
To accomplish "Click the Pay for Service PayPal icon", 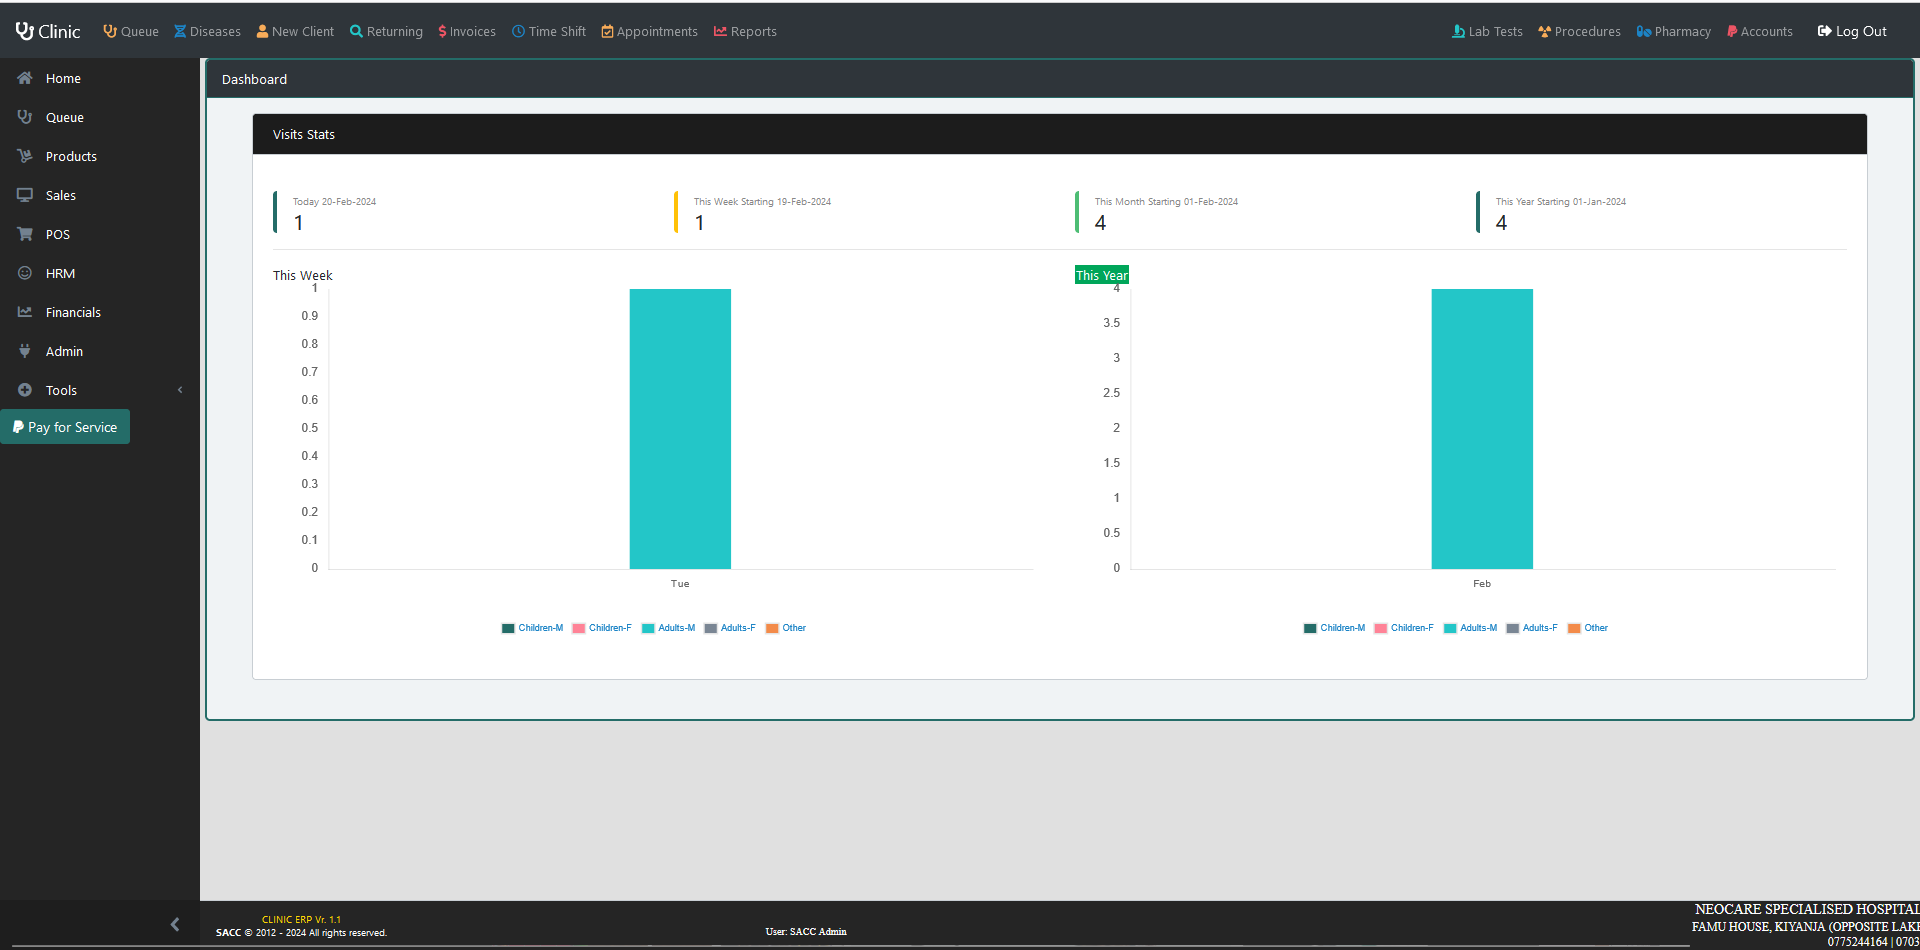I will 18,427.
